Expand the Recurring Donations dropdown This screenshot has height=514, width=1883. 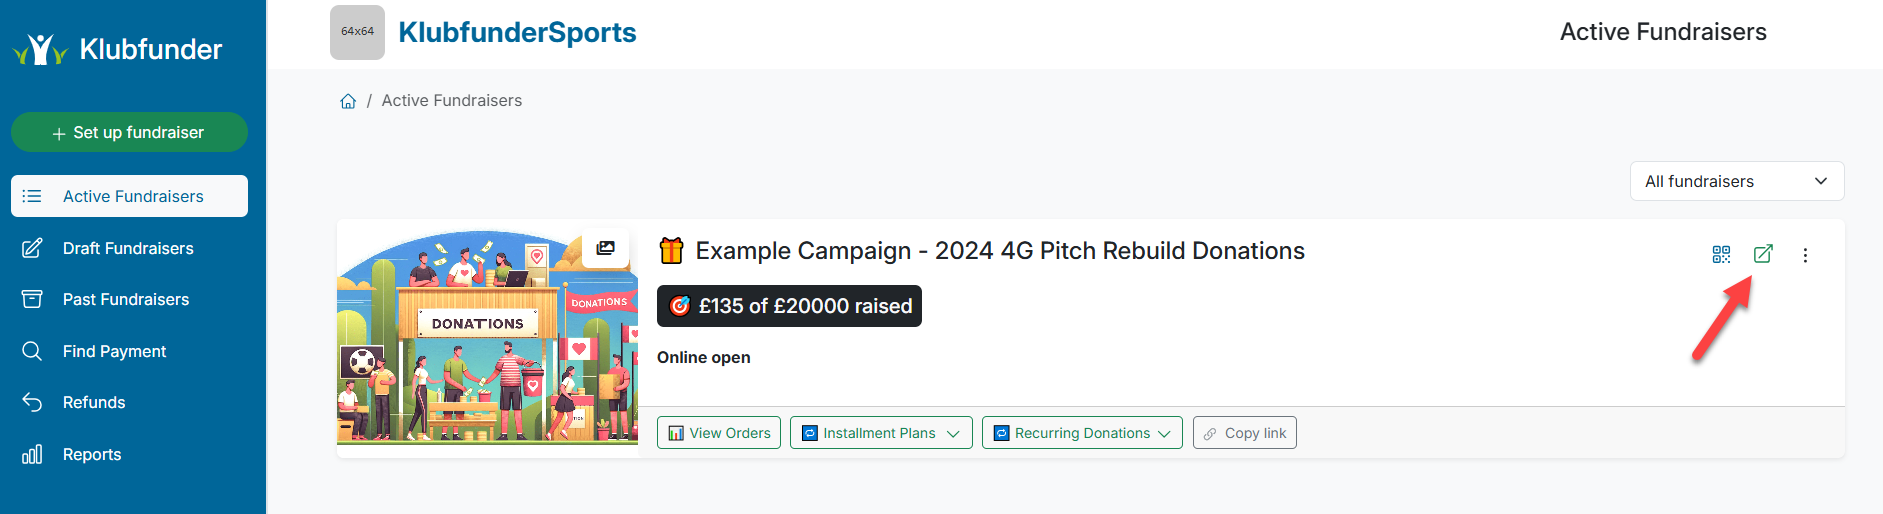(1082, 433)
